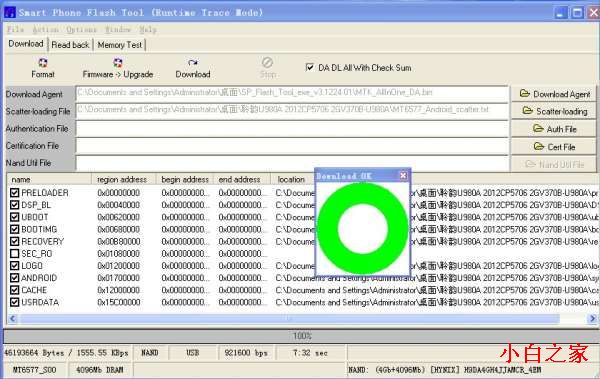Click the Firmware -> Upgrade icon
This screenshot has width=600, height=379.
click(118, 63)
